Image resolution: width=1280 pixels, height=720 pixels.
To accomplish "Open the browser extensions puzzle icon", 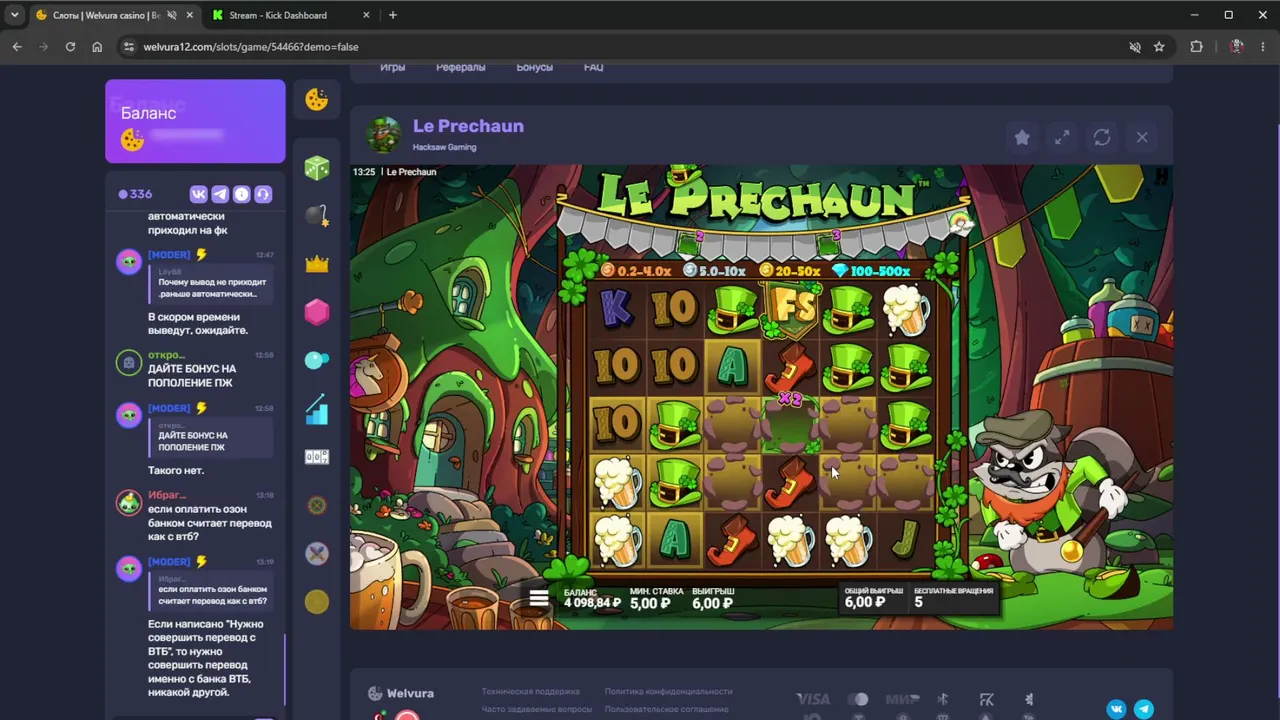I will [1196, 47].
